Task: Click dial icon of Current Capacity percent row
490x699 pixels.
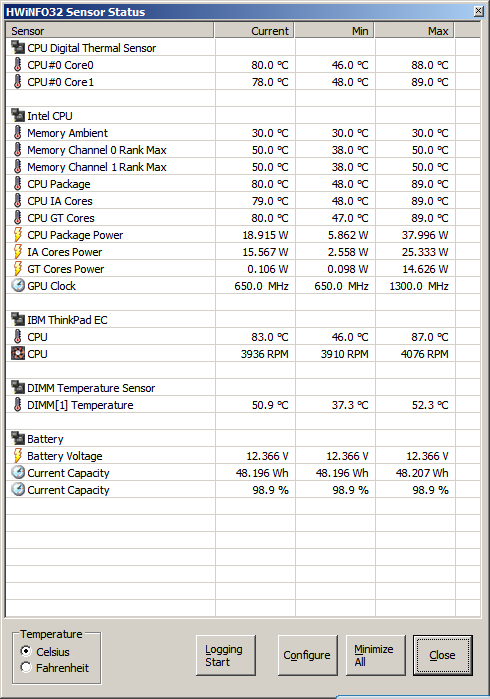Action: point(18,489)
